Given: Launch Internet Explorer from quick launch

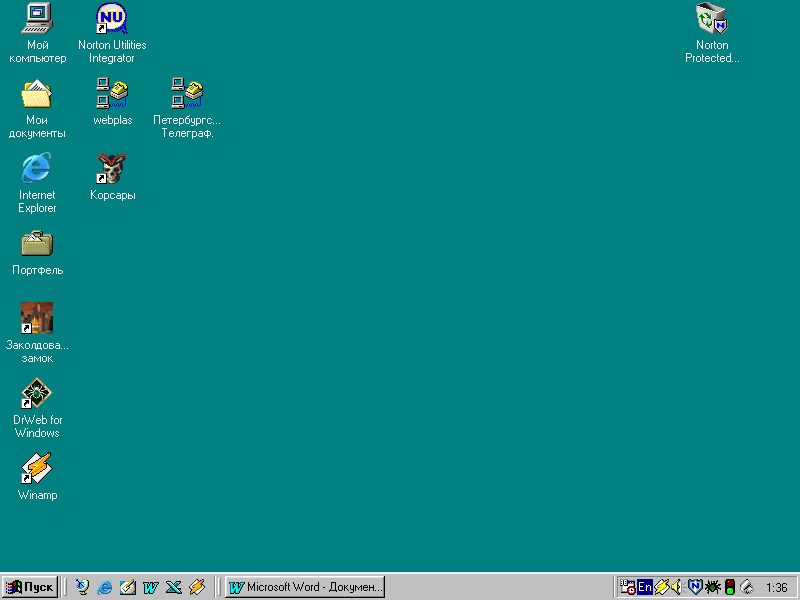Looking at the screenshot, I should [105, 587].
